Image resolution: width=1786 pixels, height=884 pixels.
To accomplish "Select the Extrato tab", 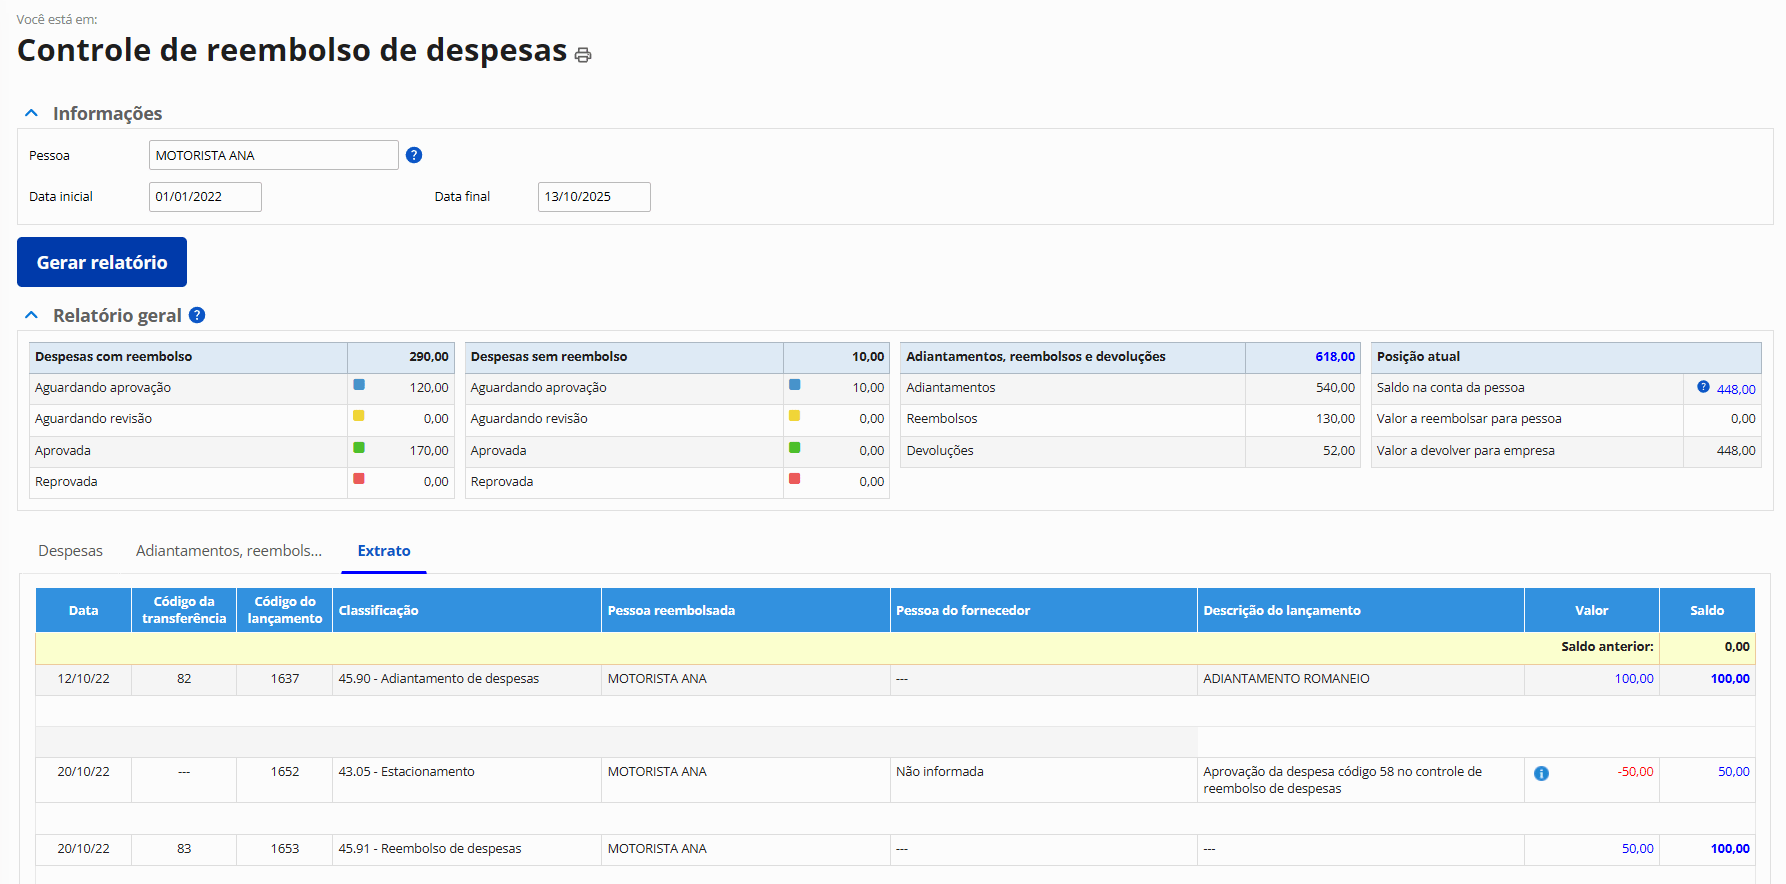I will [x=384, y=551].
